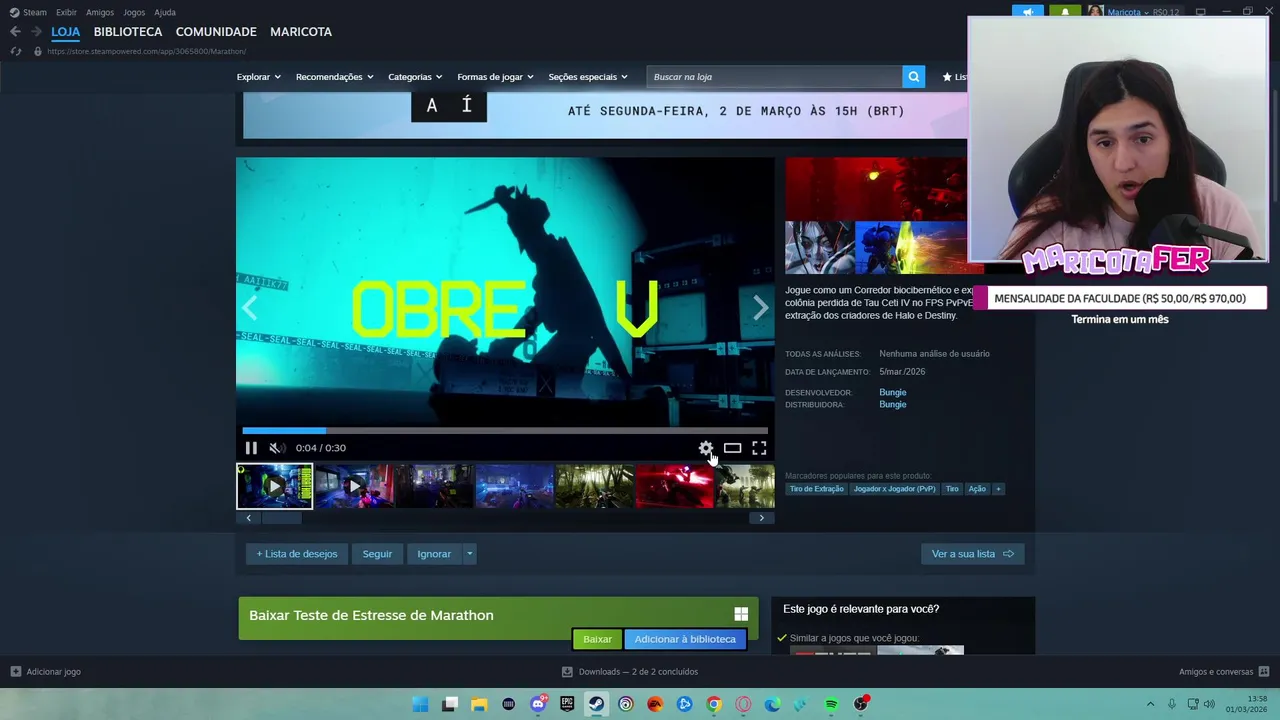This screenshot has width=1280, height=720.
Task: Open the Exibir menu
Action: pyautogui.click(x=66, y=12)
